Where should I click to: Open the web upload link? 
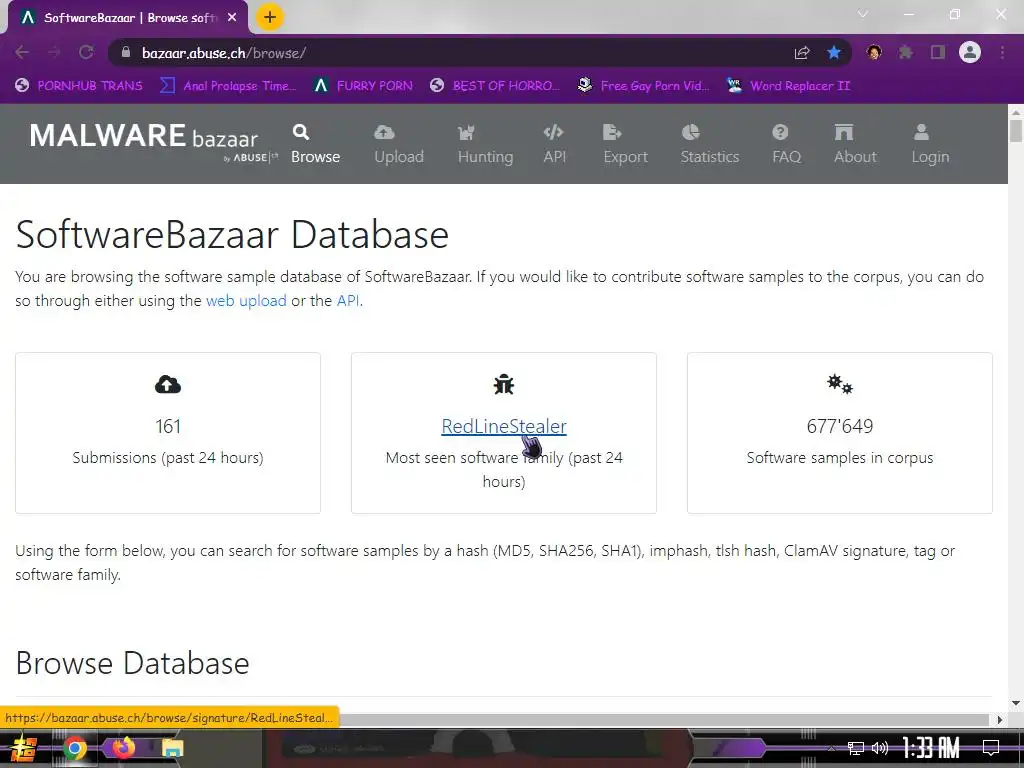[x=246, y=300]
